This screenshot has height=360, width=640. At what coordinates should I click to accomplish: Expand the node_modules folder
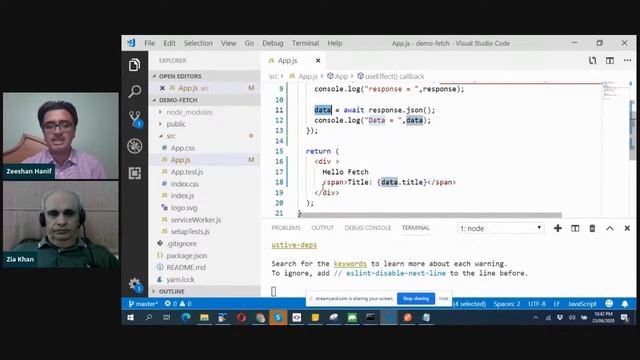click(x=189, y=112)
